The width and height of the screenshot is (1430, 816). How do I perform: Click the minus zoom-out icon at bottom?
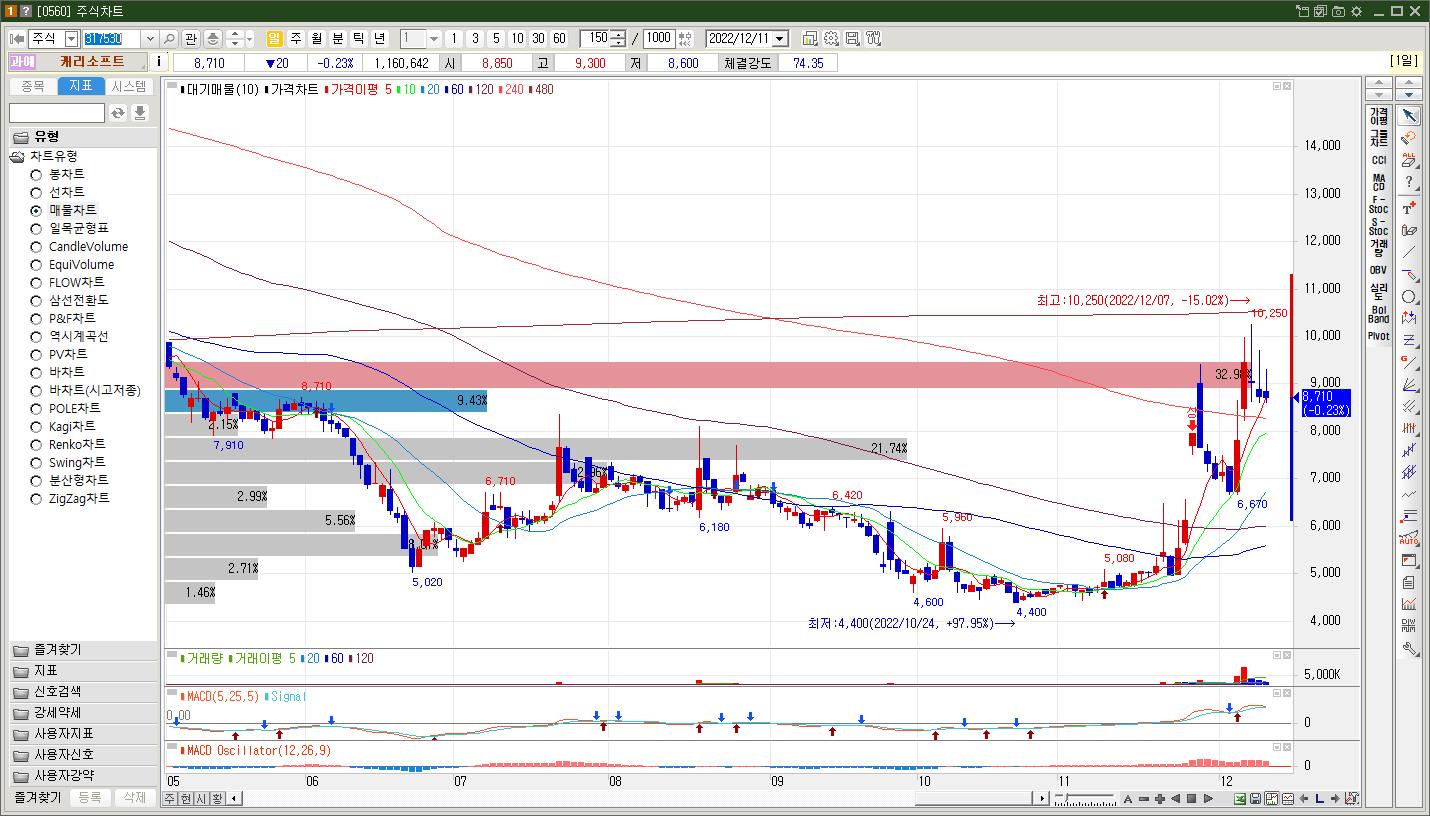coord(1144,798)
